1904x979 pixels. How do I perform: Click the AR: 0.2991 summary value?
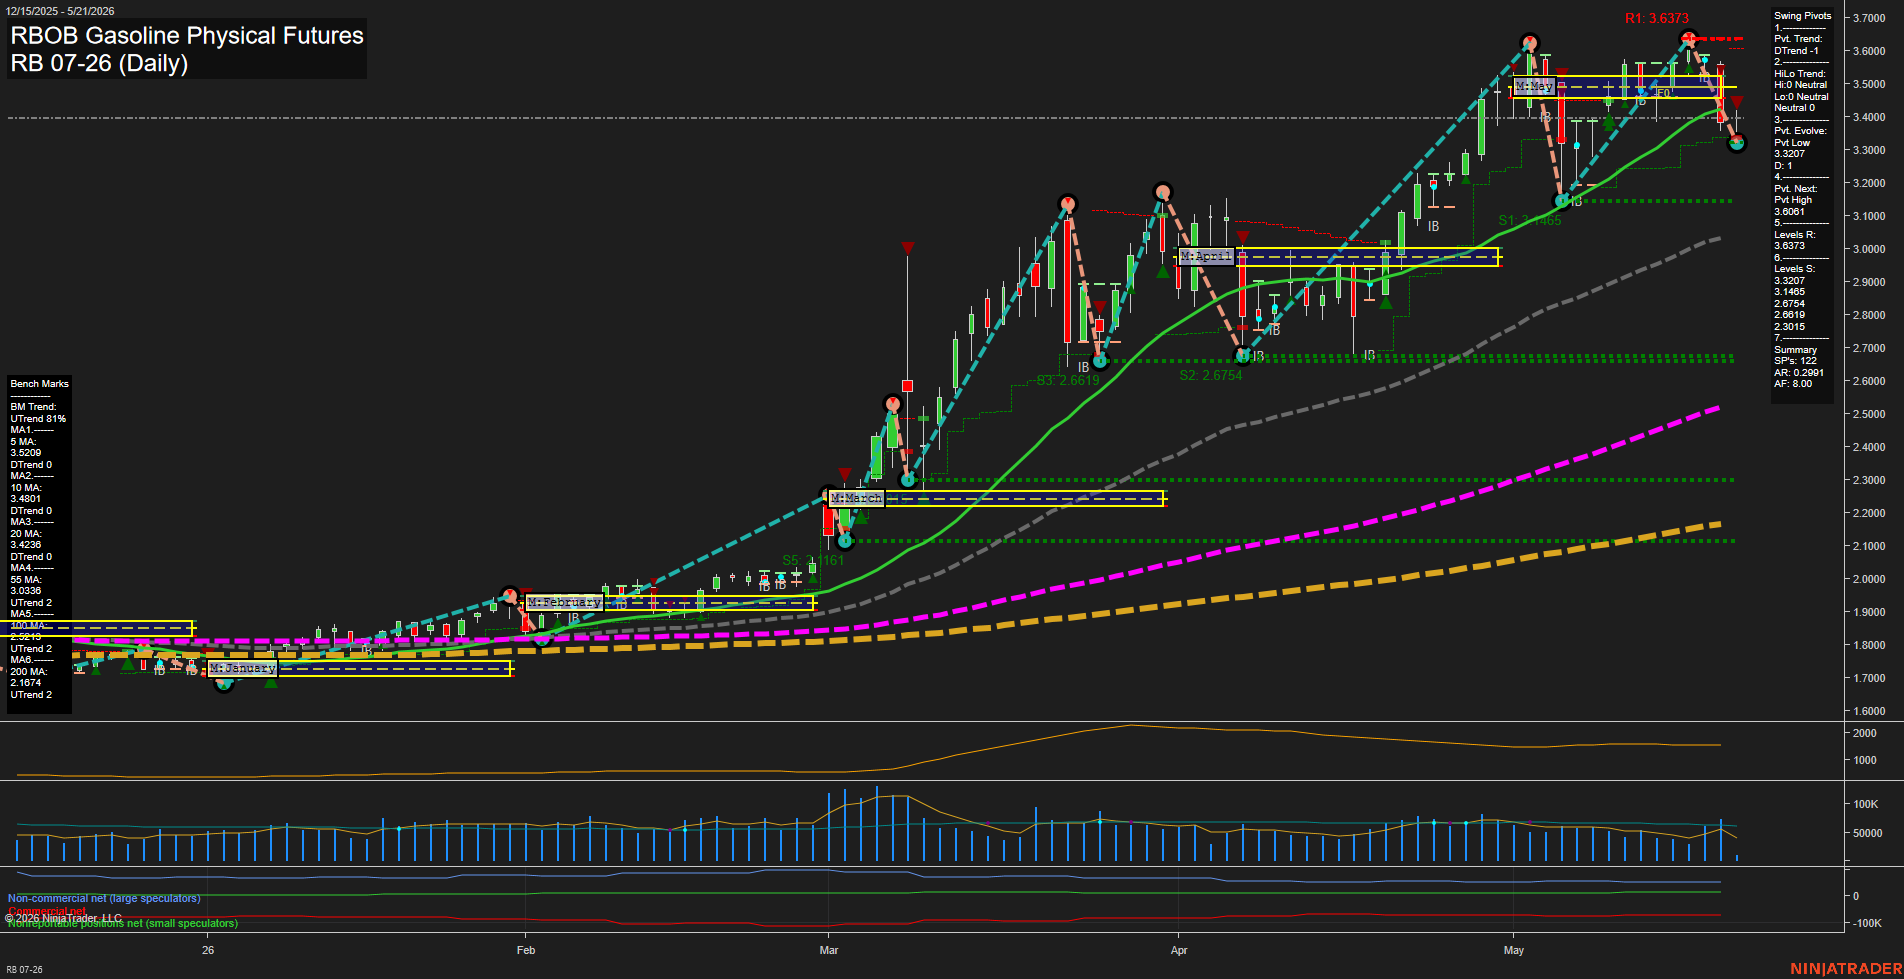pos(1799,372)
